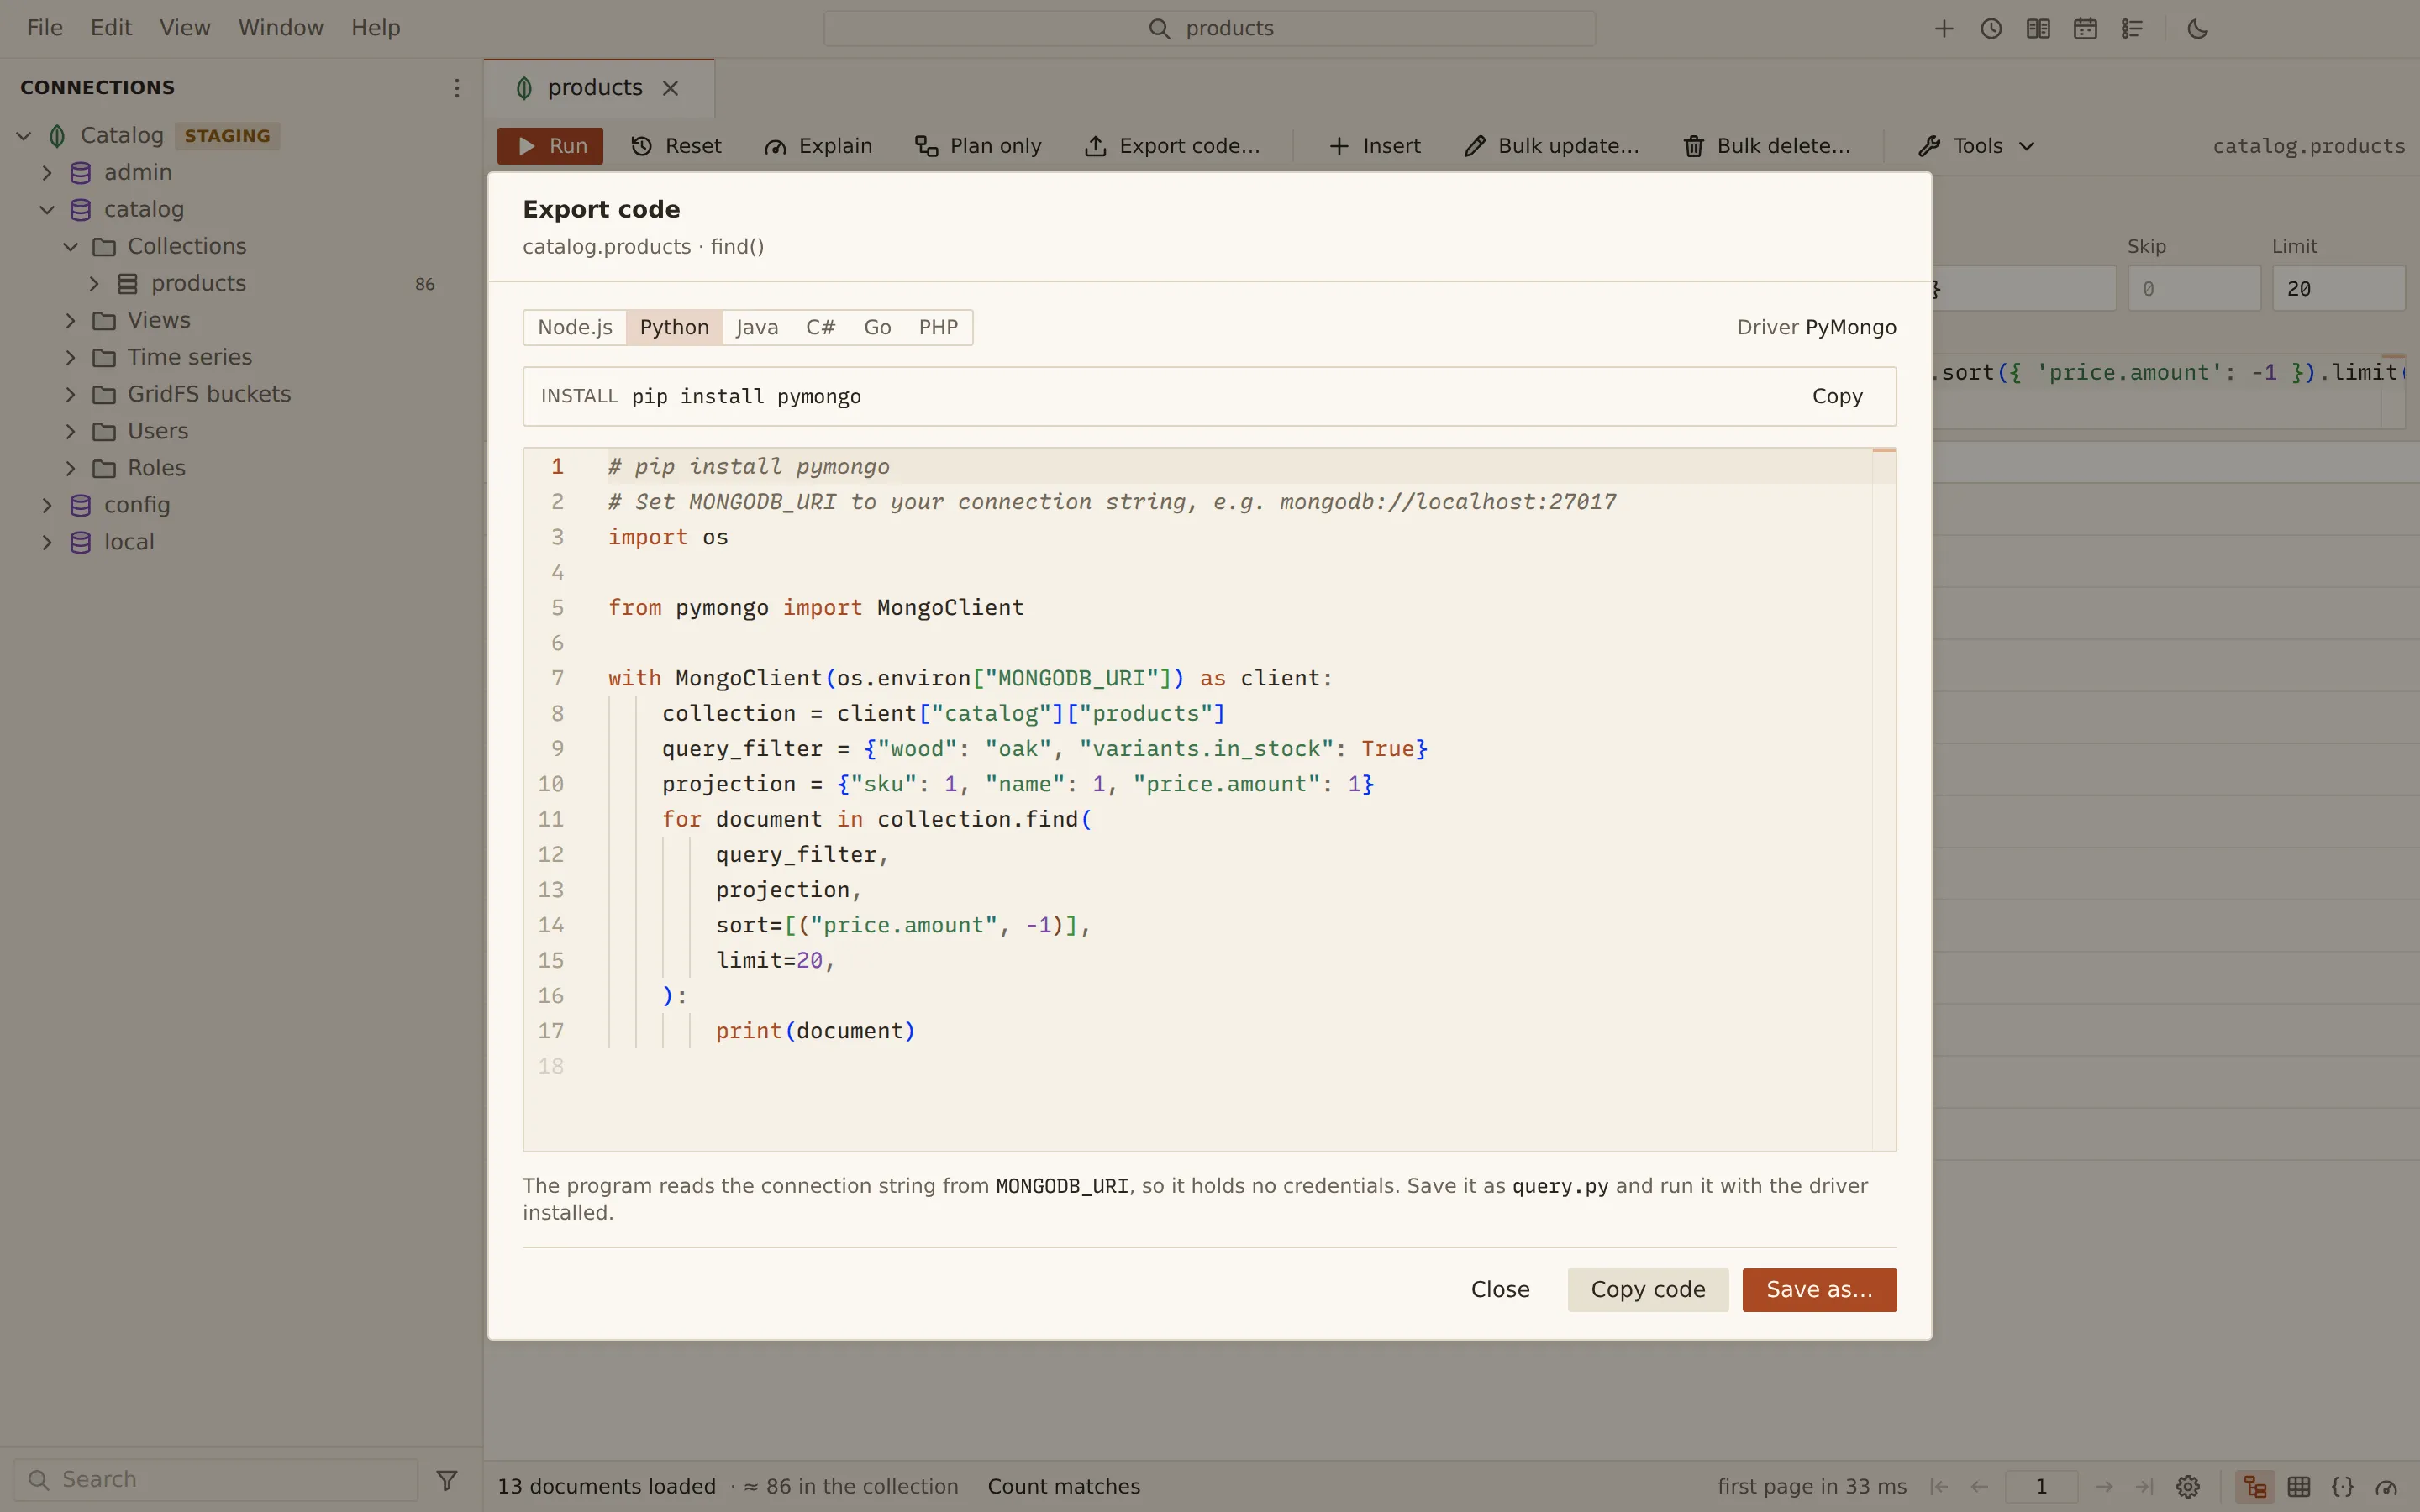This screenshot has width=2420, height=1512.
Task: Switch to table grid view in status bar
Action: click(2299, 1487)
